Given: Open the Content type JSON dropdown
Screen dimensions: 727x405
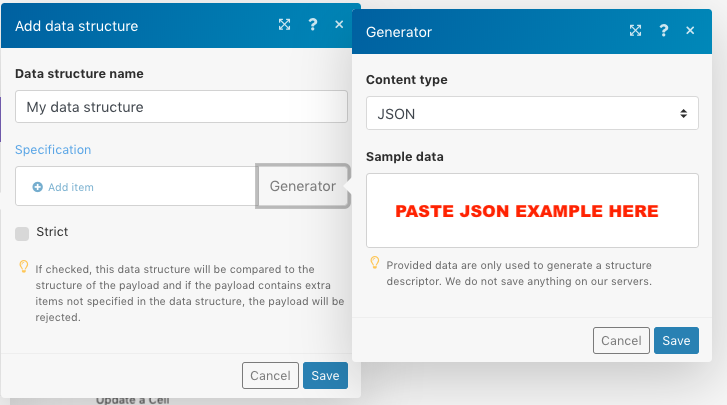Looking at the screenshot, I should coord(532,113).
